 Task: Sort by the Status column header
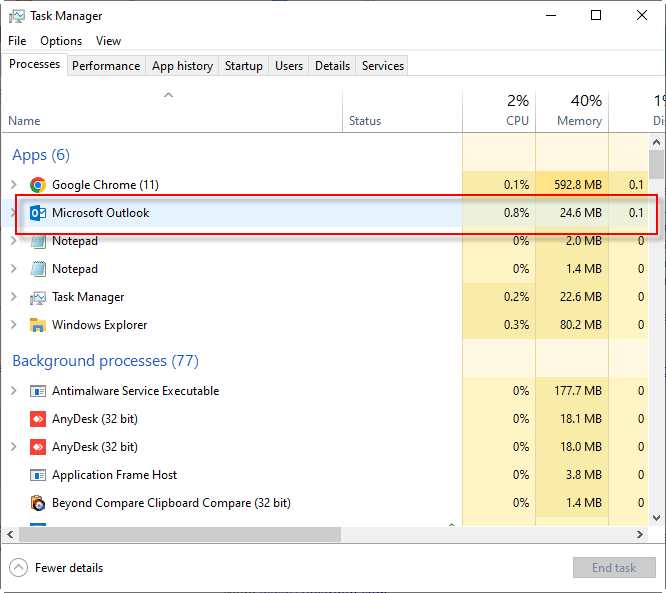coord(402,112)
